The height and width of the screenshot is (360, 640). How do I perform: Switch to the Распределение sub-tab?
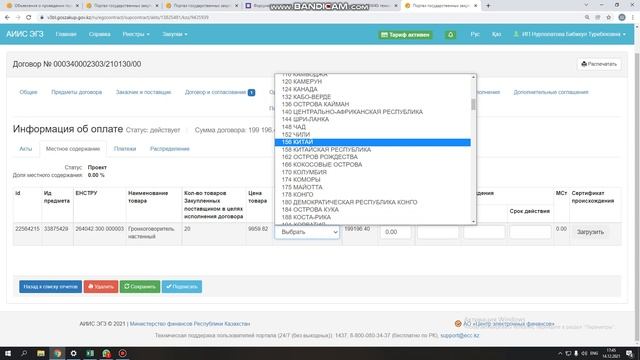tap(170, 149)
